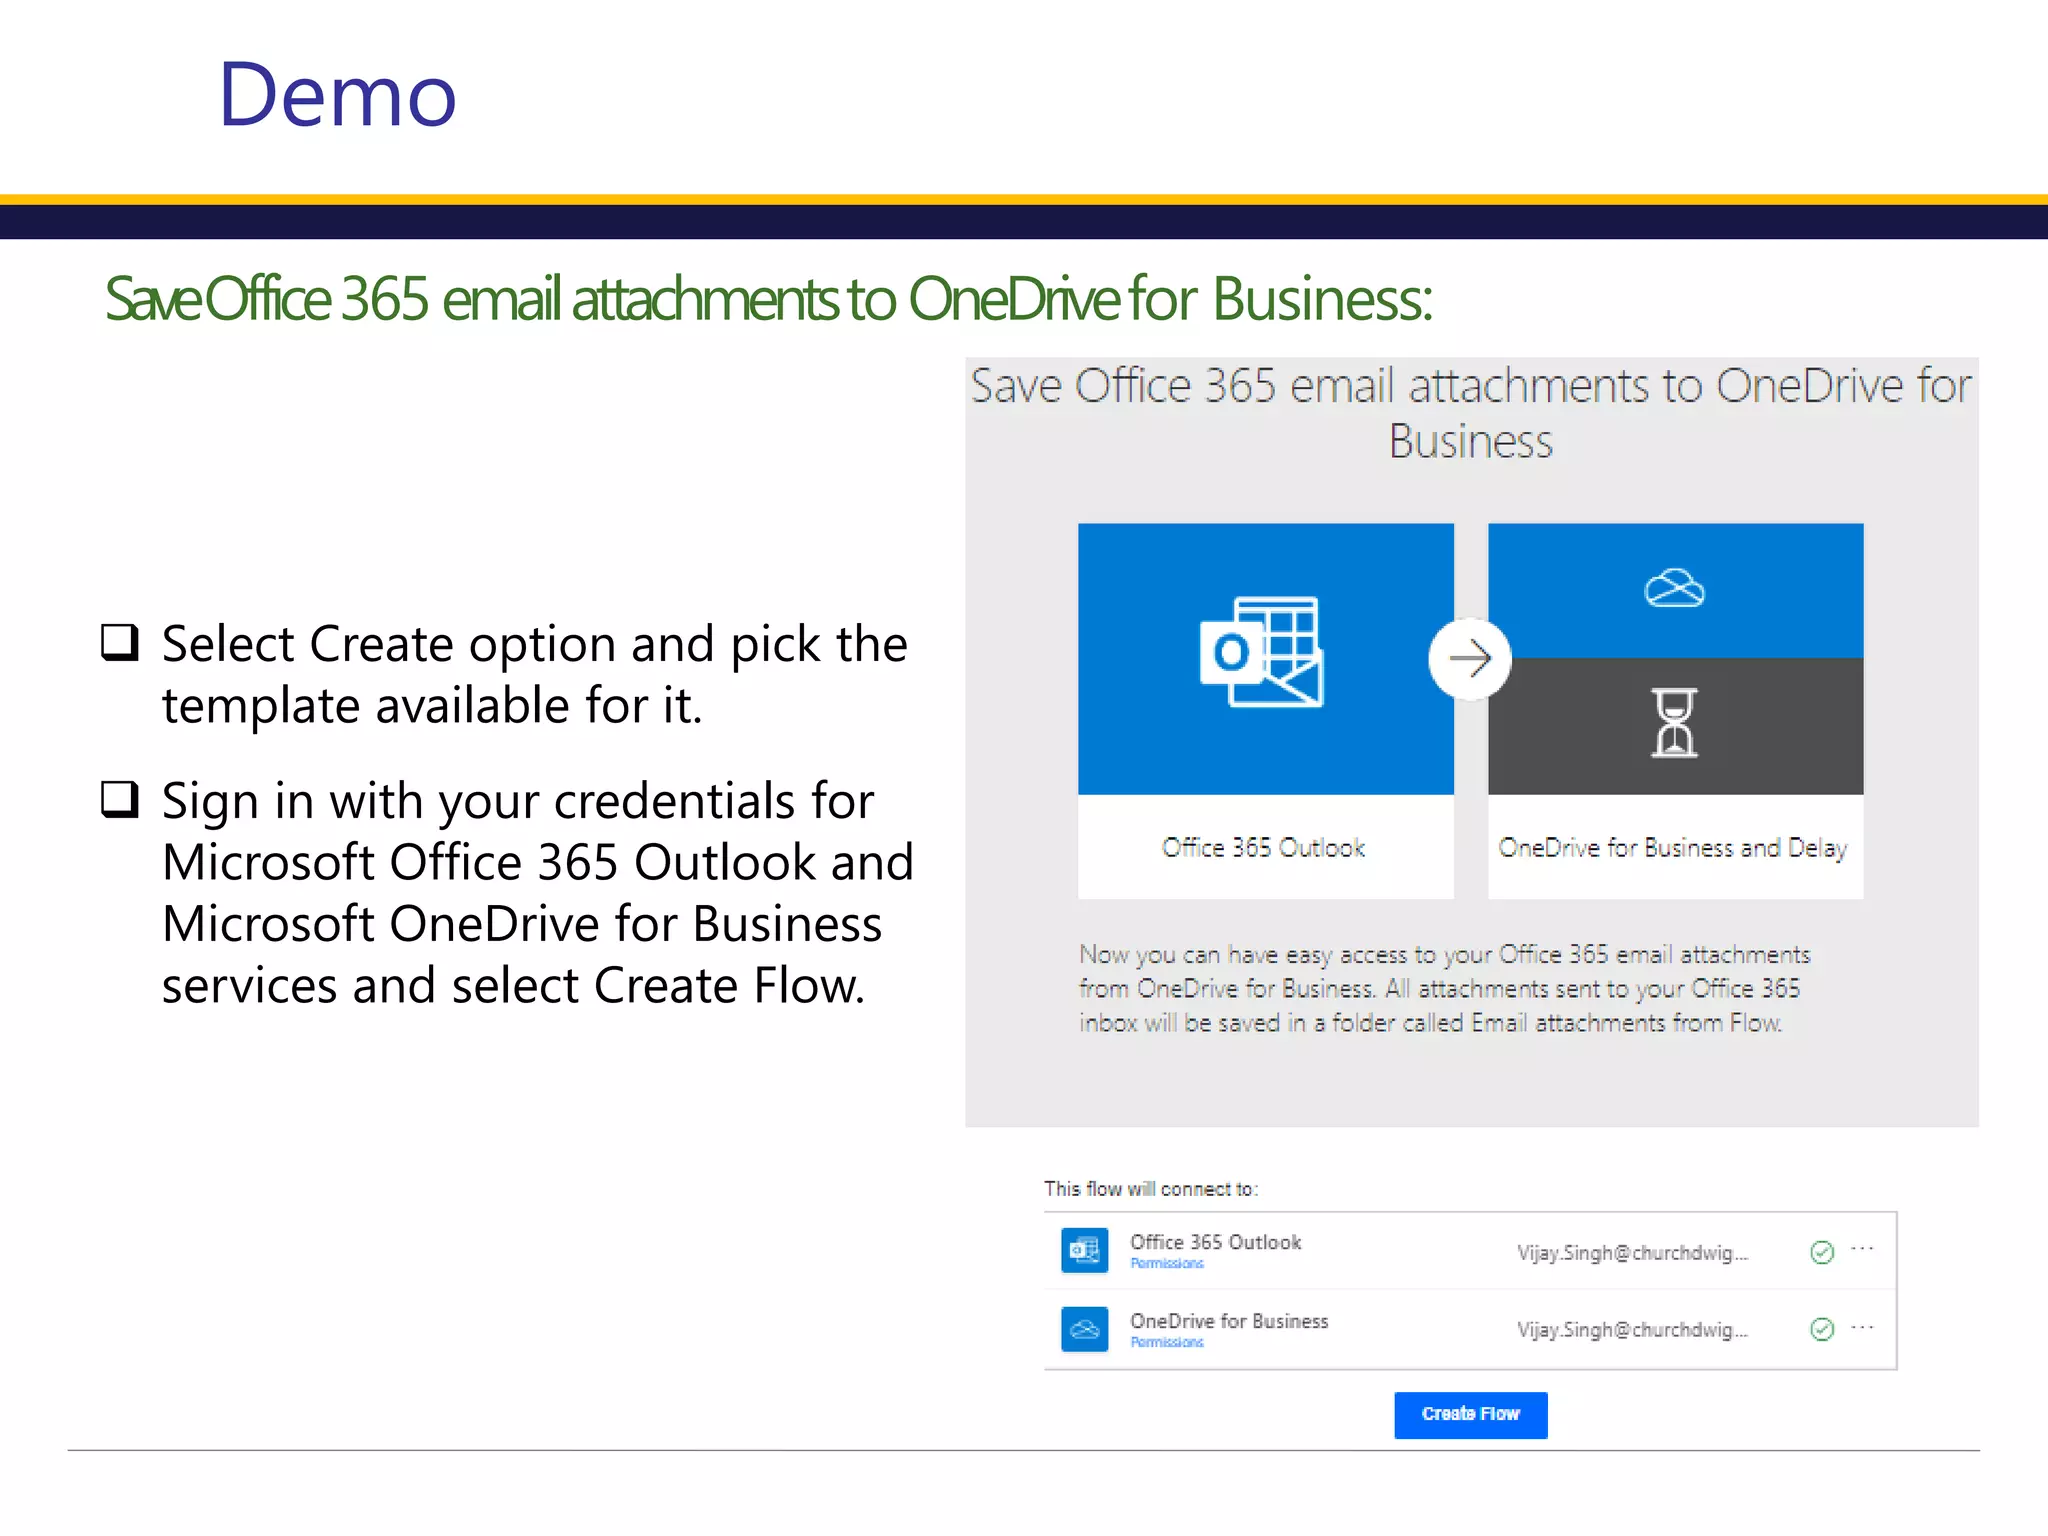Click the 'OneDrive for Business' connection name
This screenshot has width=2048, height=1536.
1229,1321
